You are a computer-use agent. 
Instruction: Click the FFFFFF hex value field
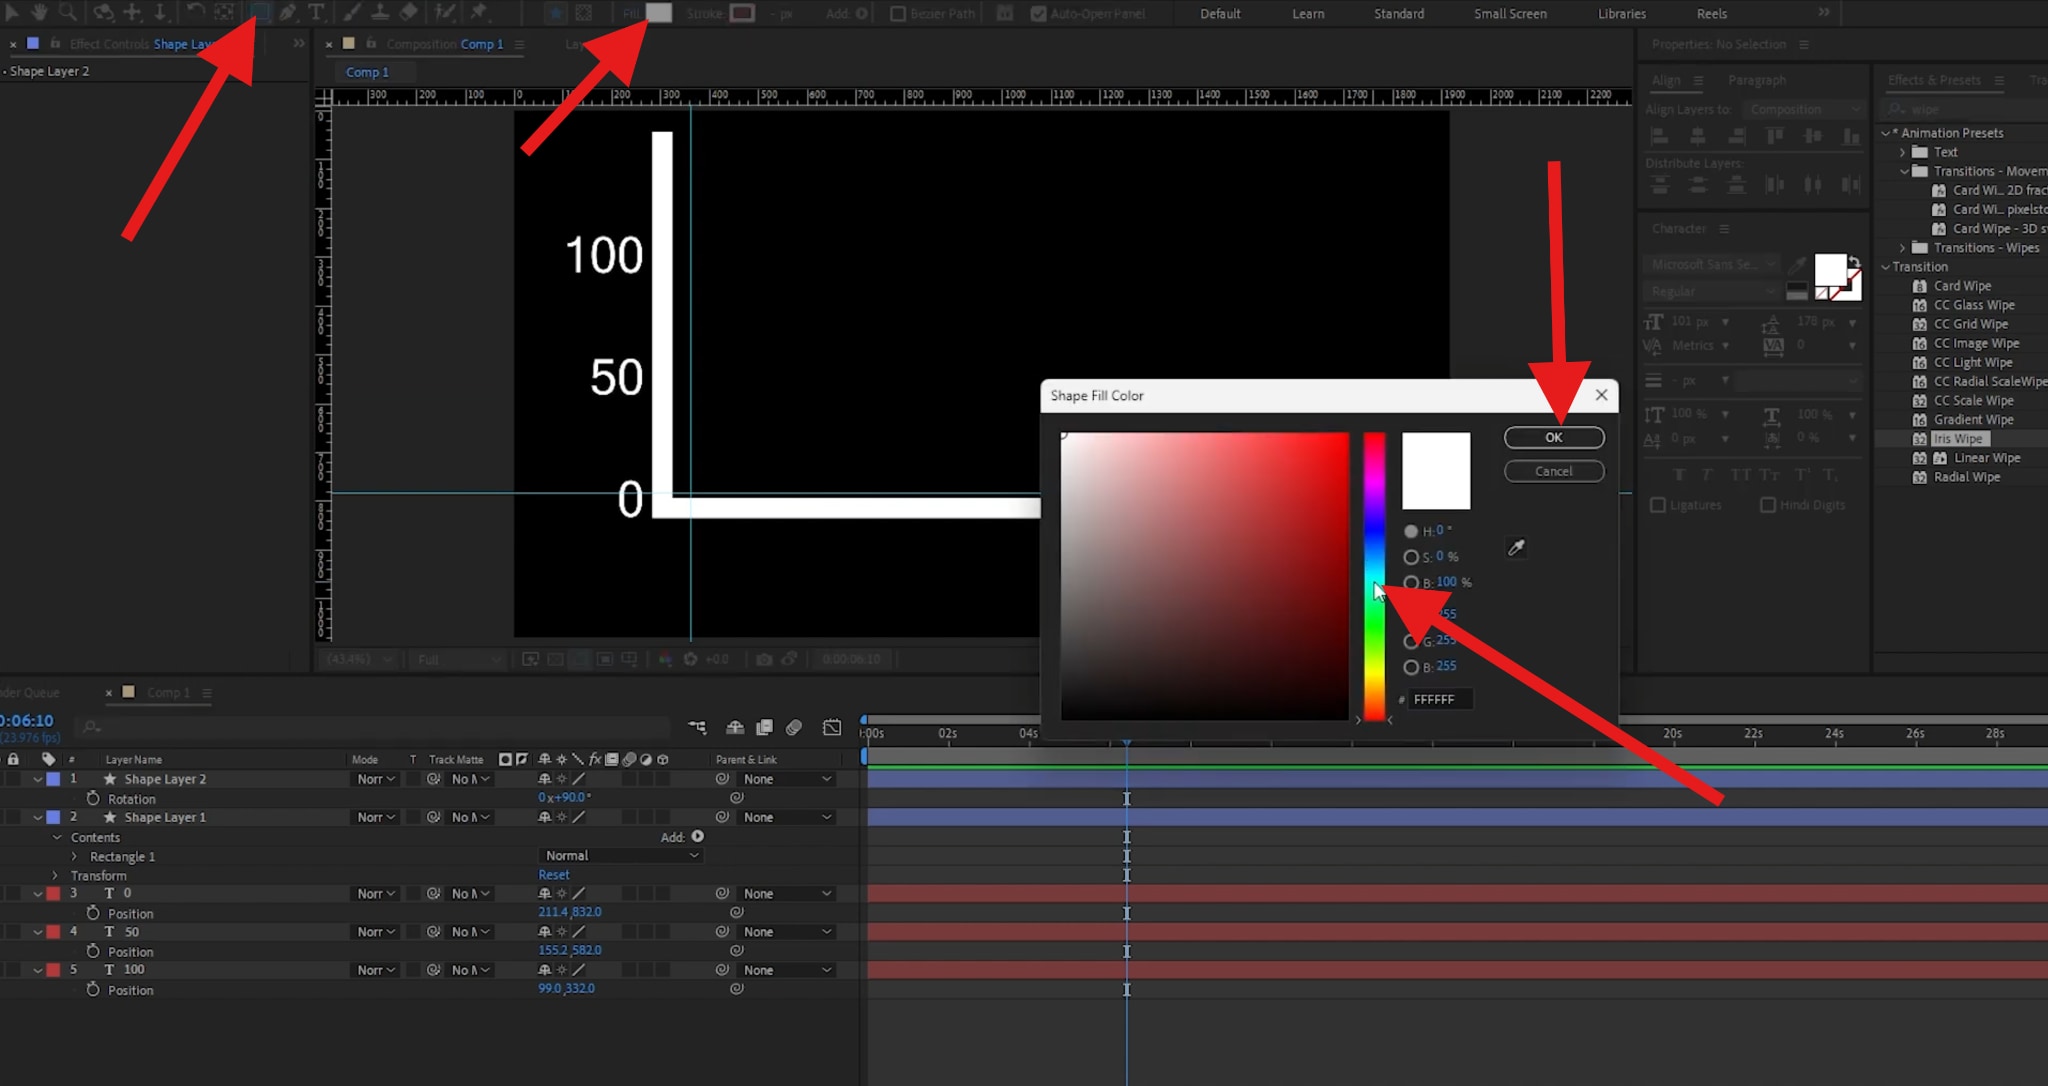tap(1438, 698)
